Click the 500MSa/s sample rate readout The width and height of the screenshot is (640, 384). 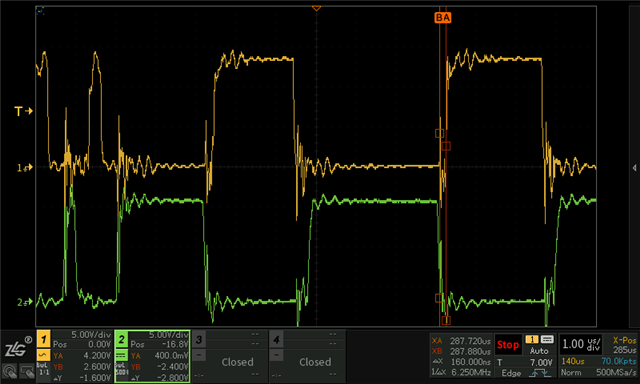(x=616, y=373)
